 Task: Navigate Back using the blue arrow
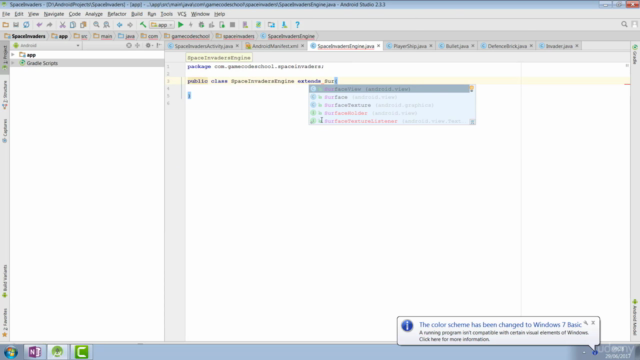click(120, 25)
